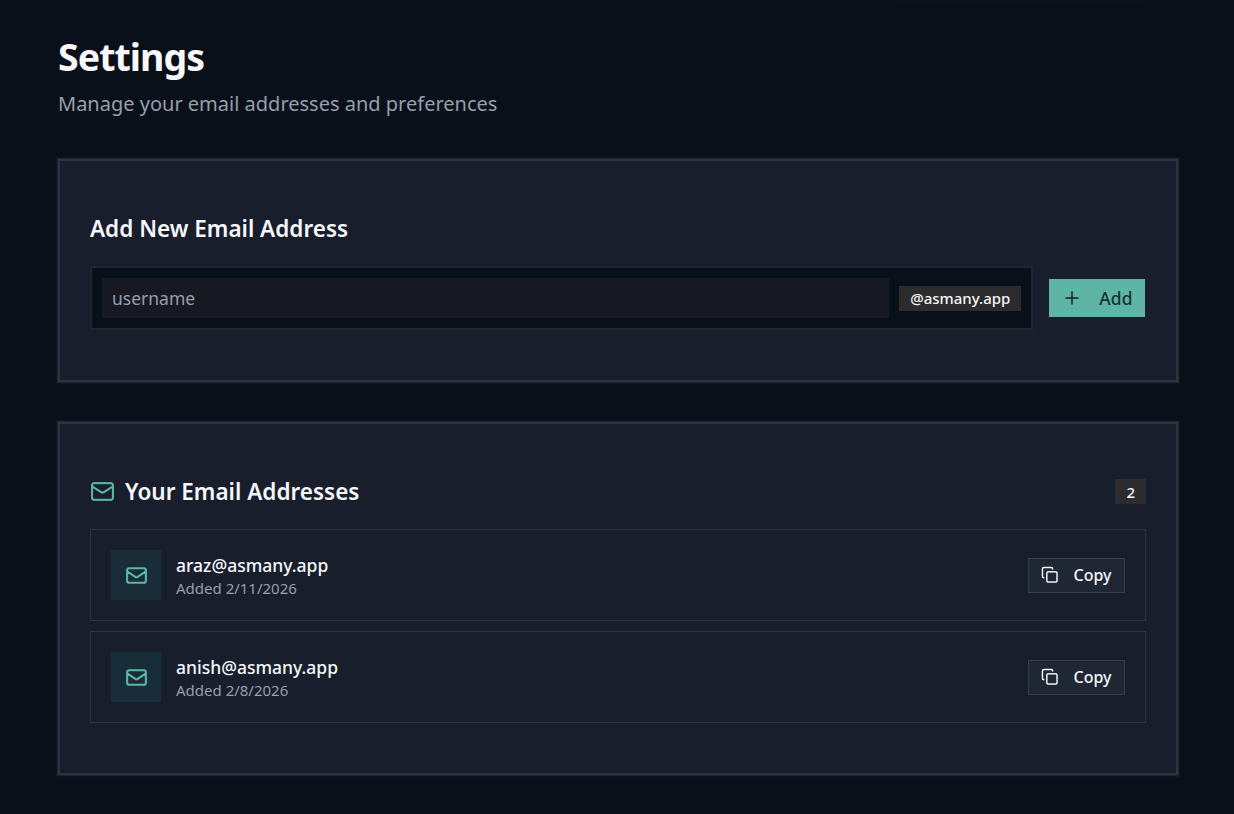
Task: Select the araz@asmany.app email entry
Action: 617,575
